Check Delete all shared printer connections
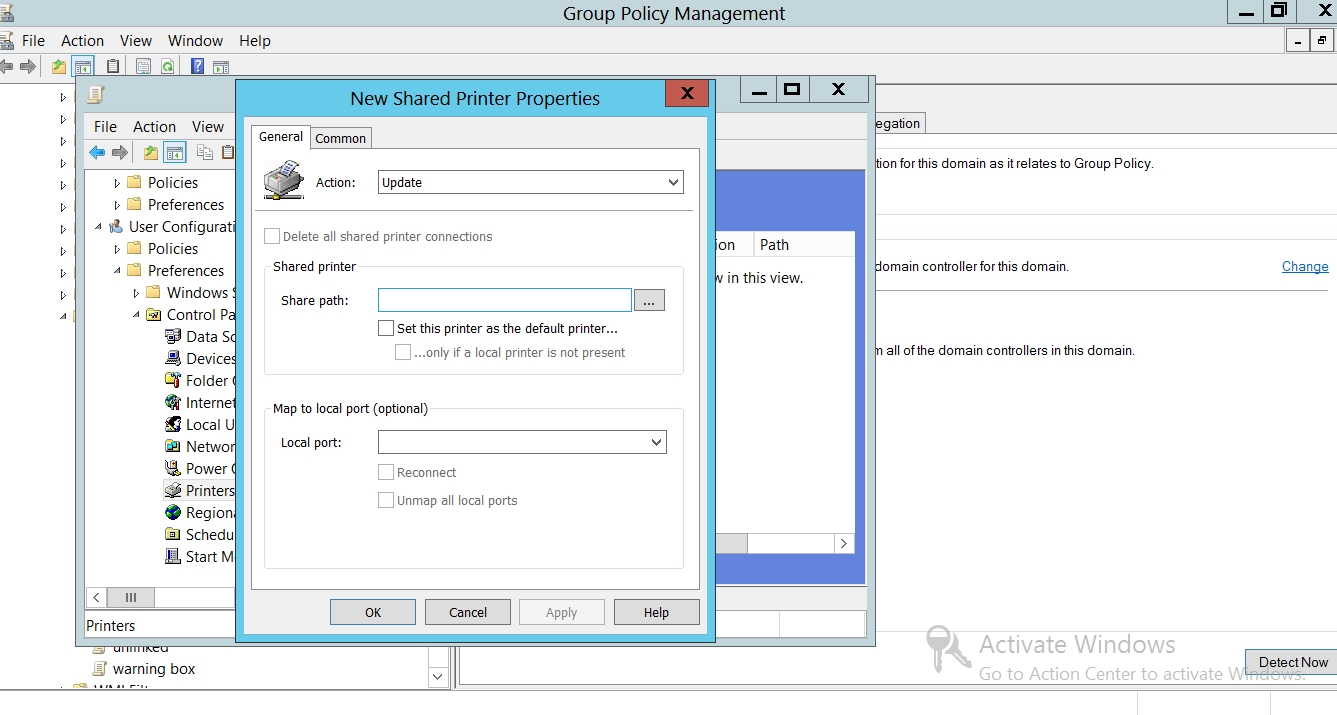1337x715 pixels. click(272, 236)
